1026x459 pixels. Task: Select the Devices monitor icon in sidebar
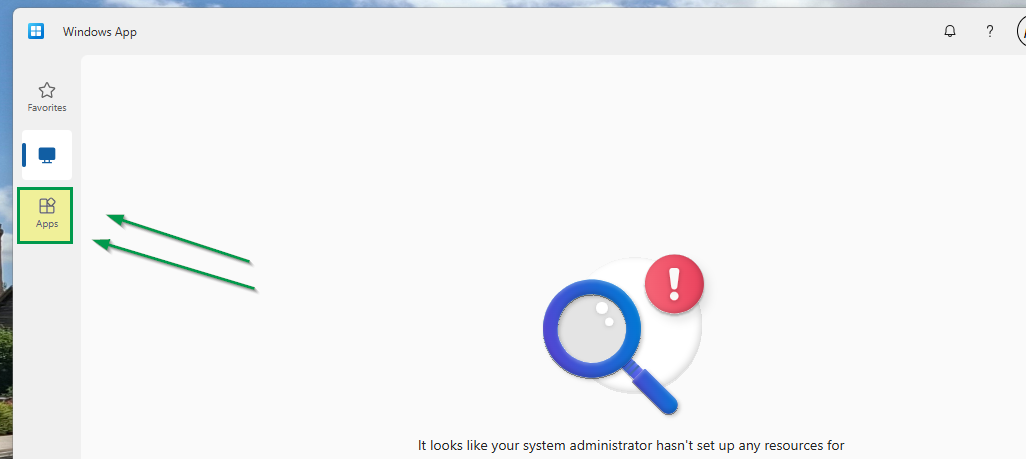(x=47, y=155)
